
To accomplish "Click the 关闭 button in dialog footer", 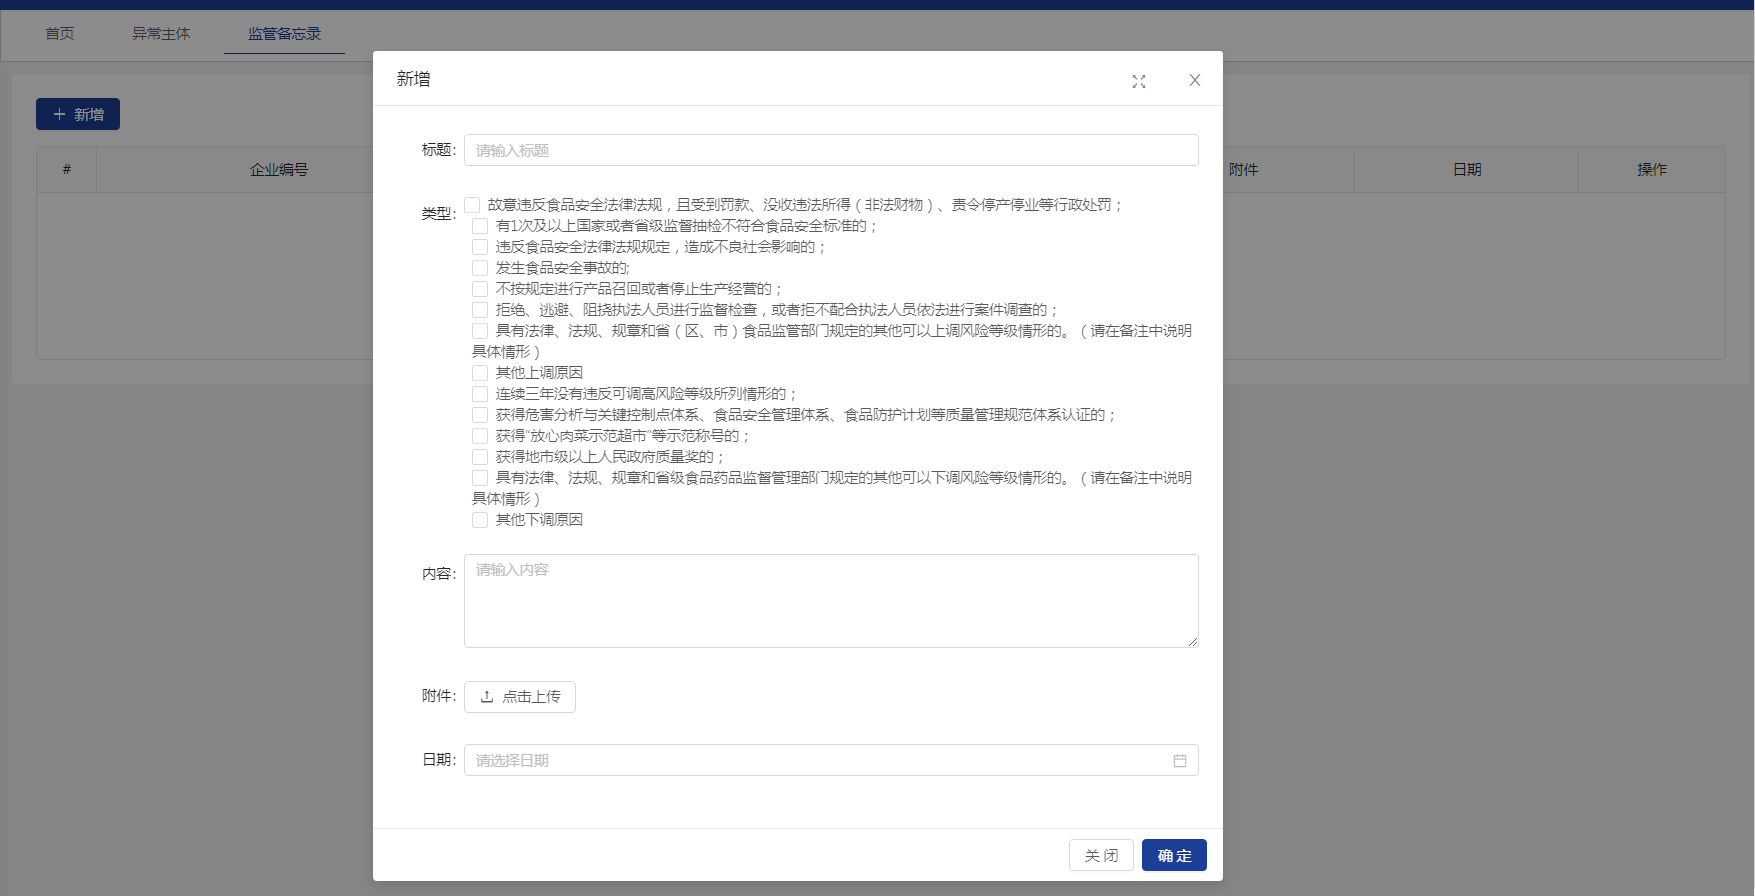I will click(1101, 855).
